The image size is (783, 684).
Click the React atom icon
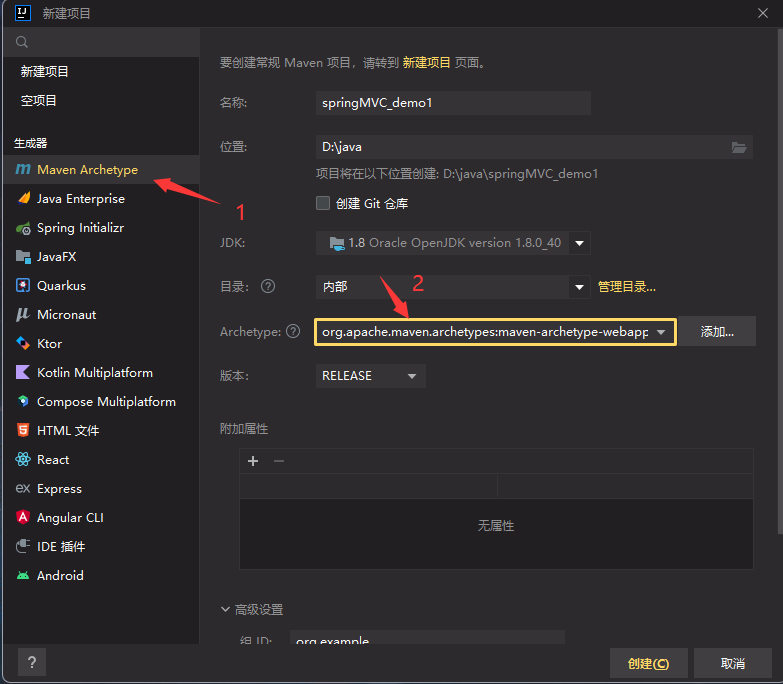coord(23,459)
